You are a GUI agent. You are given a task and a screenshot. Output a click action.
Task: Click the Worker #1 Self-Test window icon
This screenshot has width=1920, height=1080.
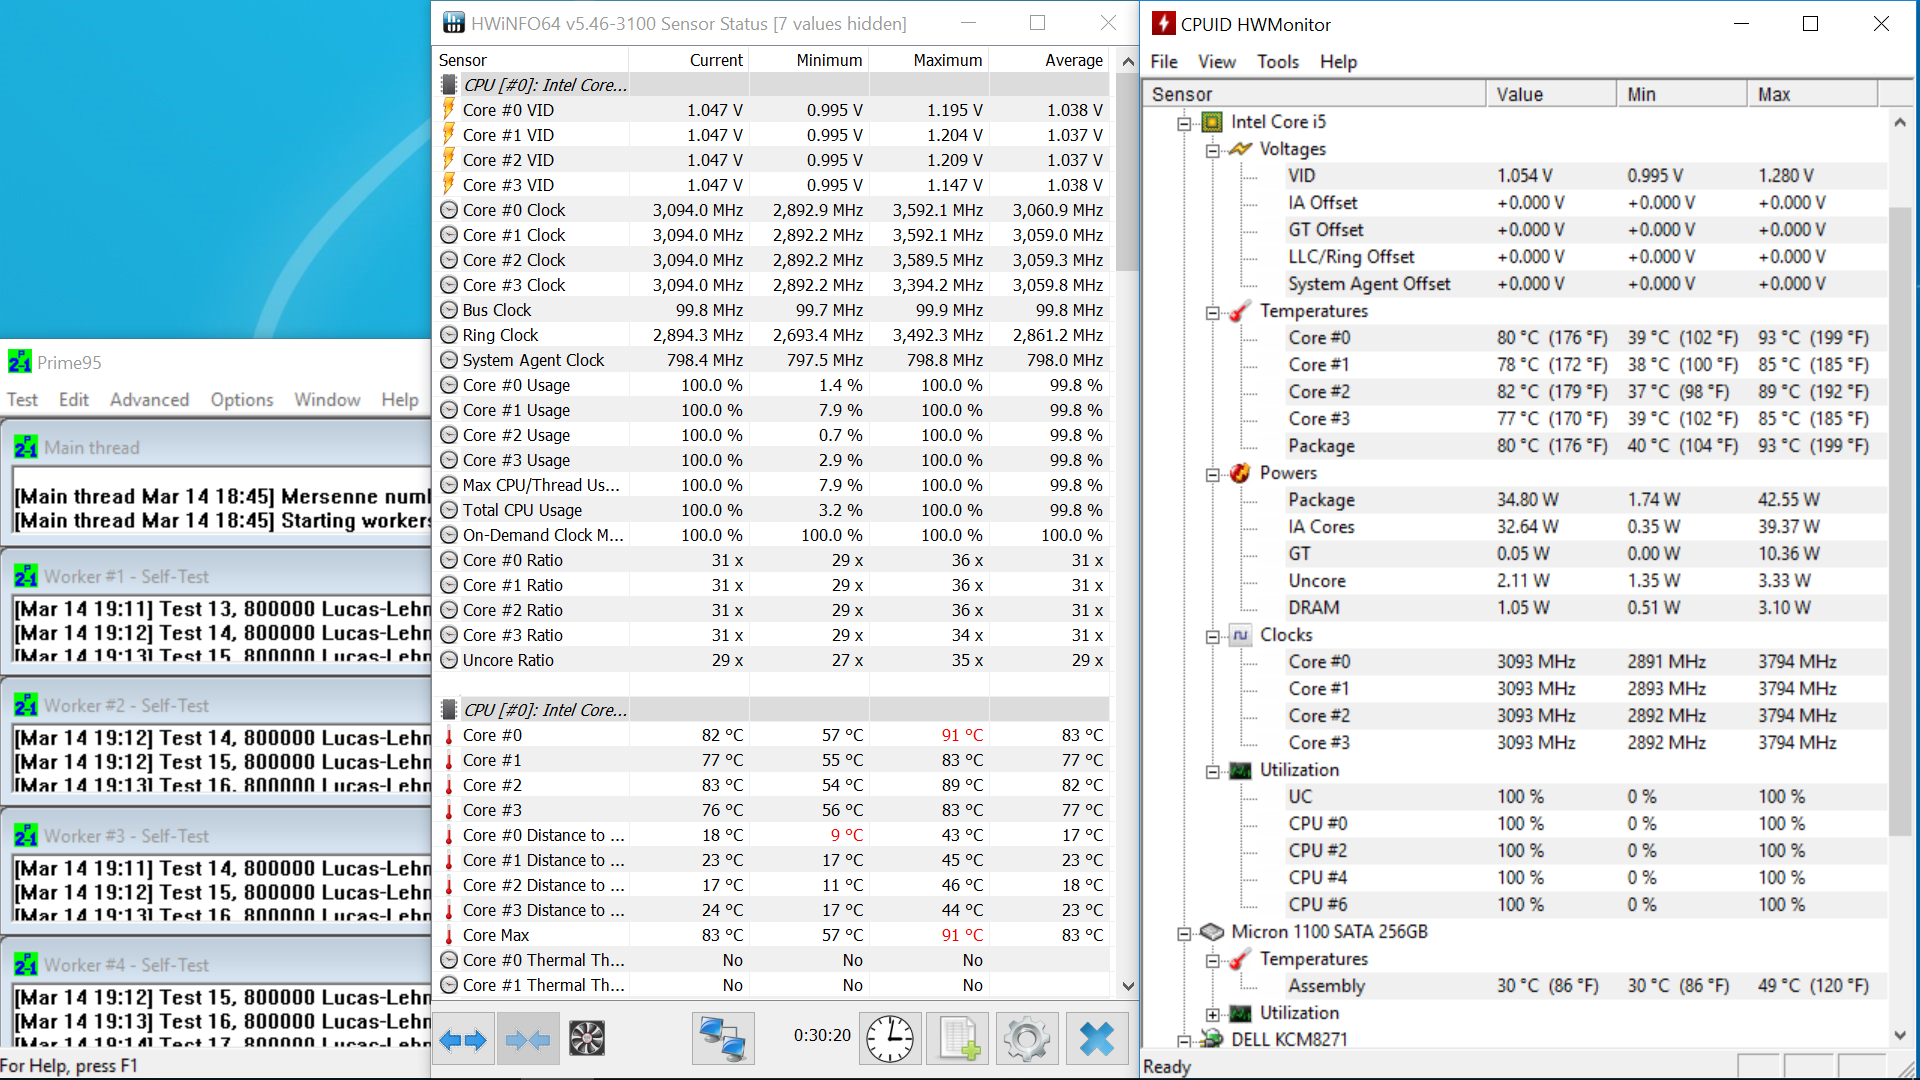pyautogui.click(x=26, y=576)
